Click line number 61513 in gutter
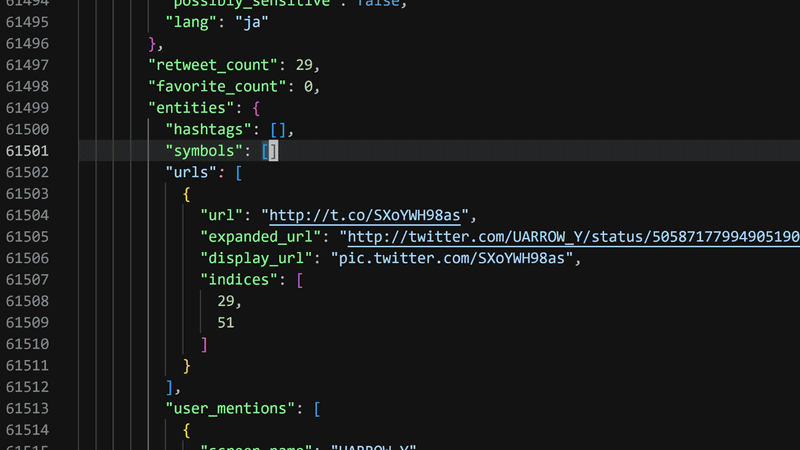Image resolution: width=800 pixels, height=450 pixels. tap(27, 408)
